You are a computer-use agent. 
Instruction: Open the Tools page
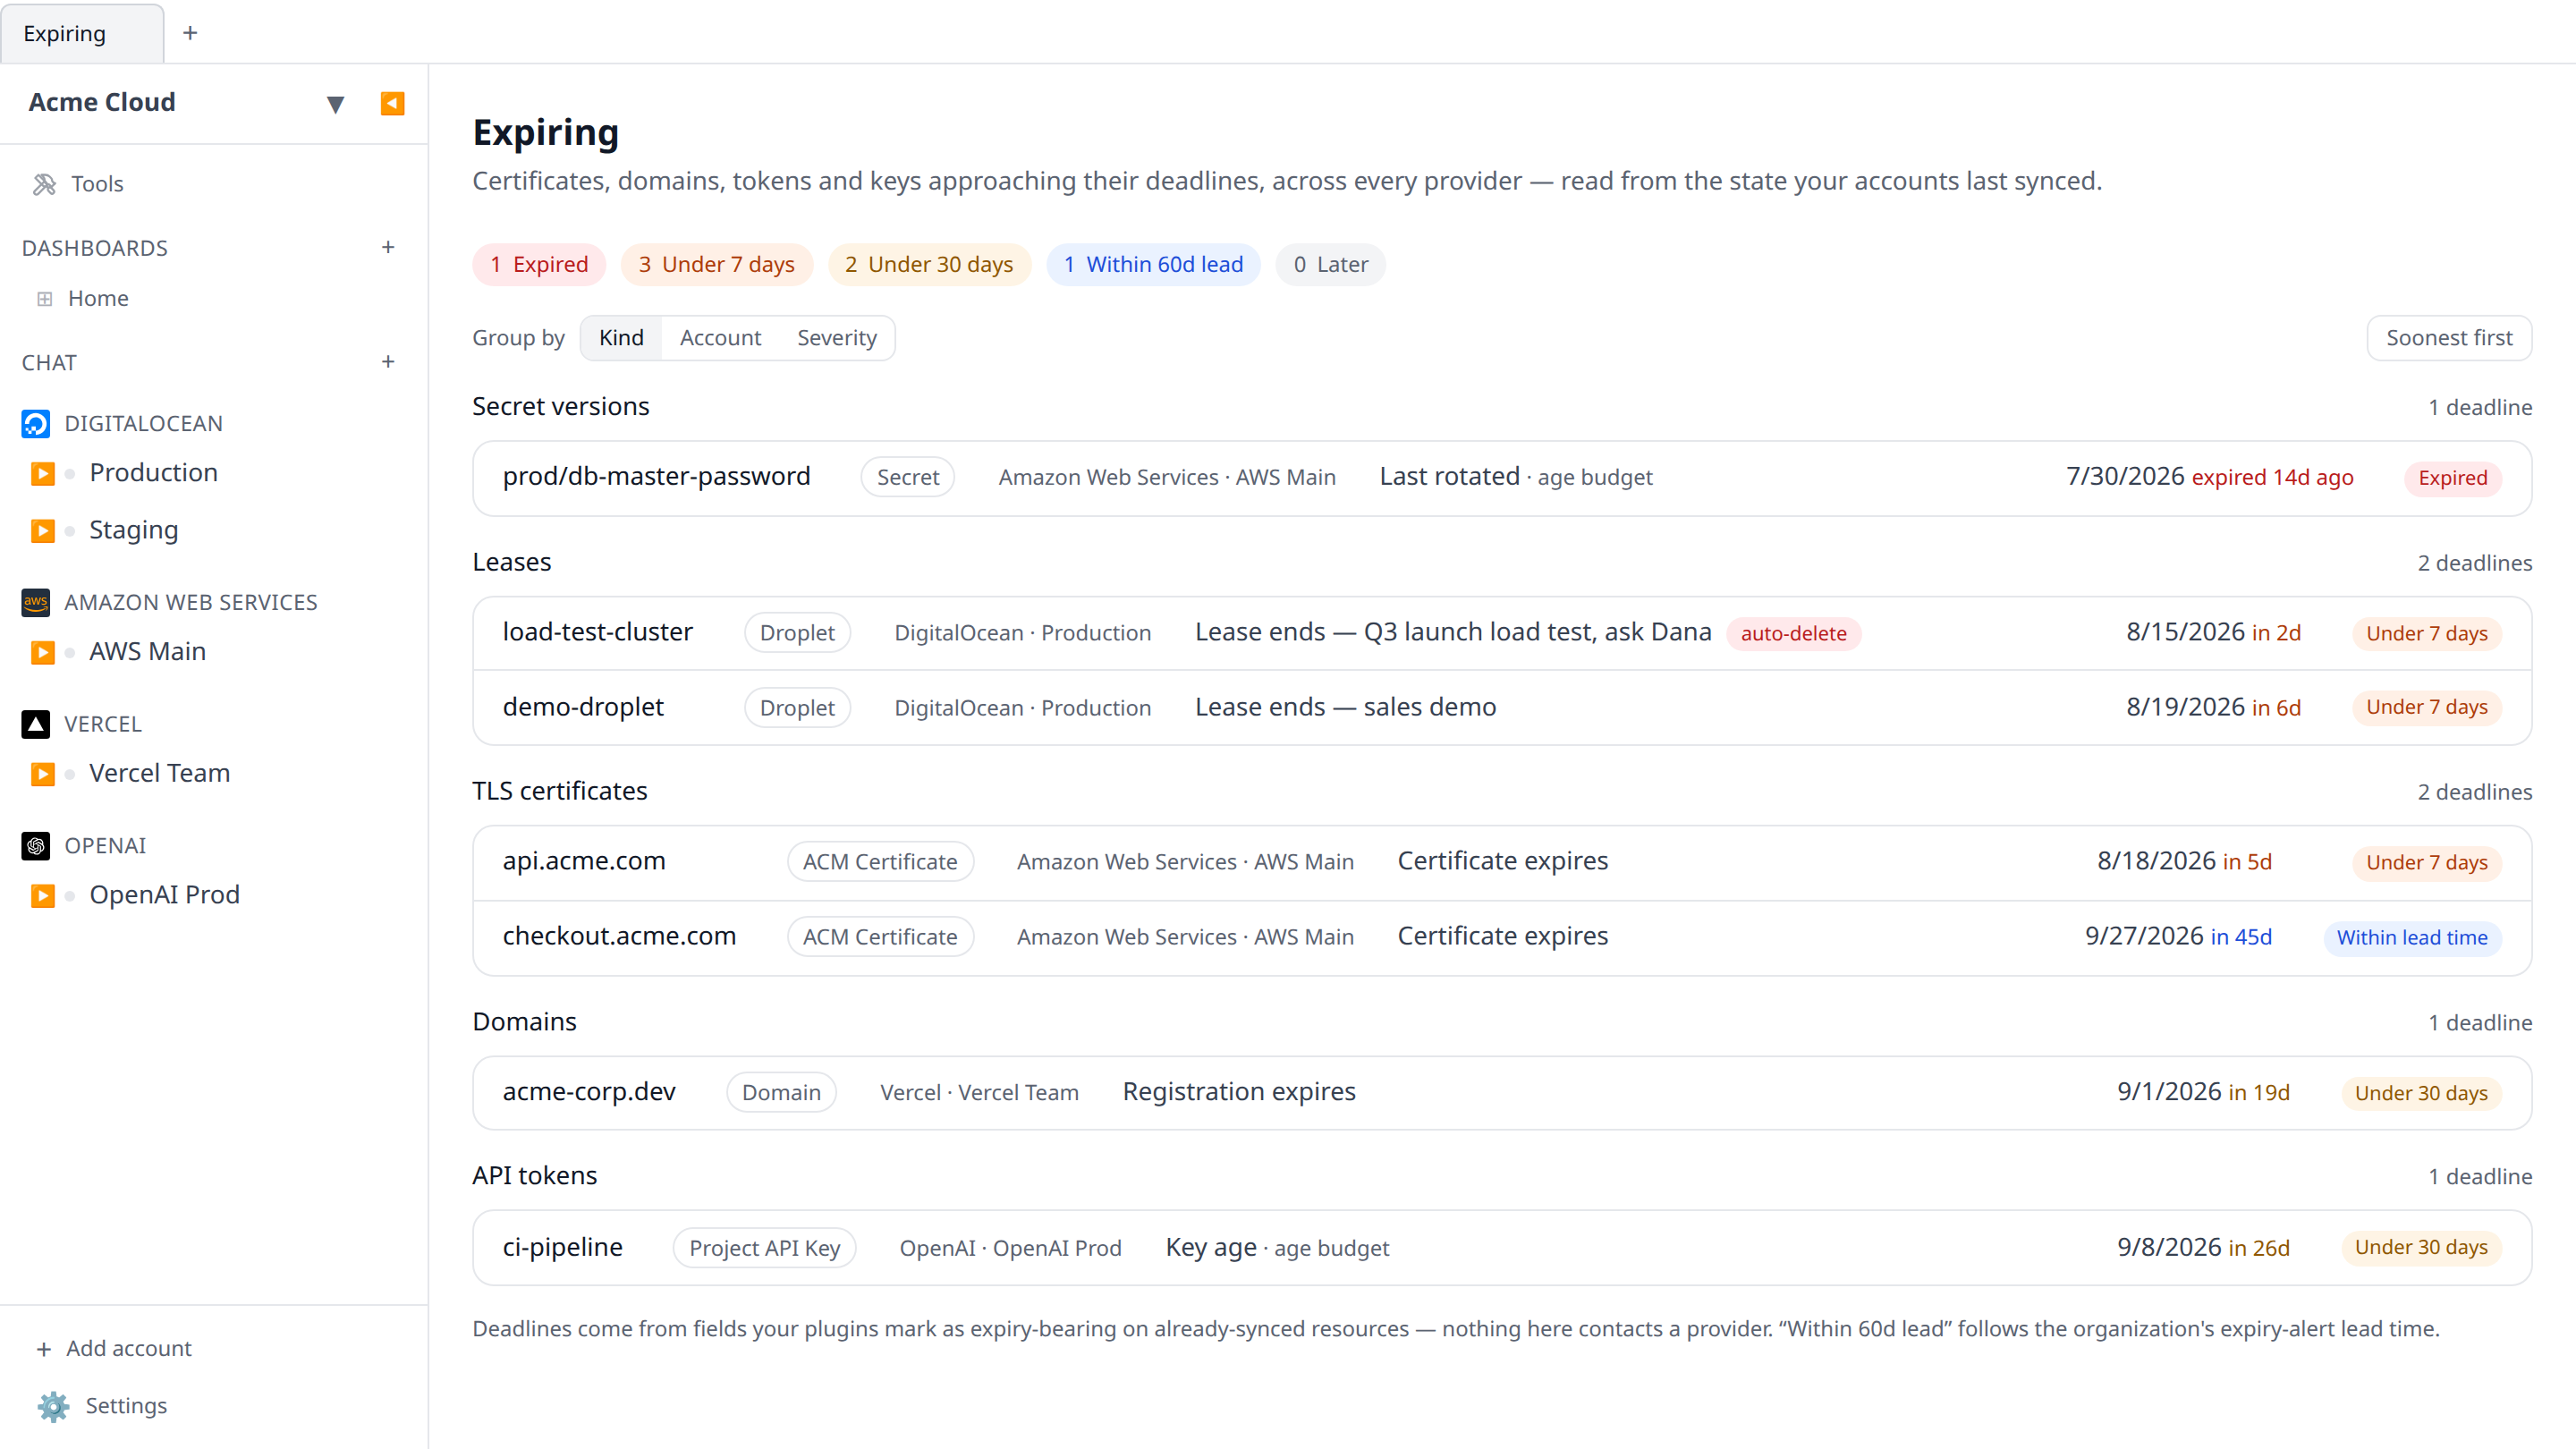[x=97, y=184]
